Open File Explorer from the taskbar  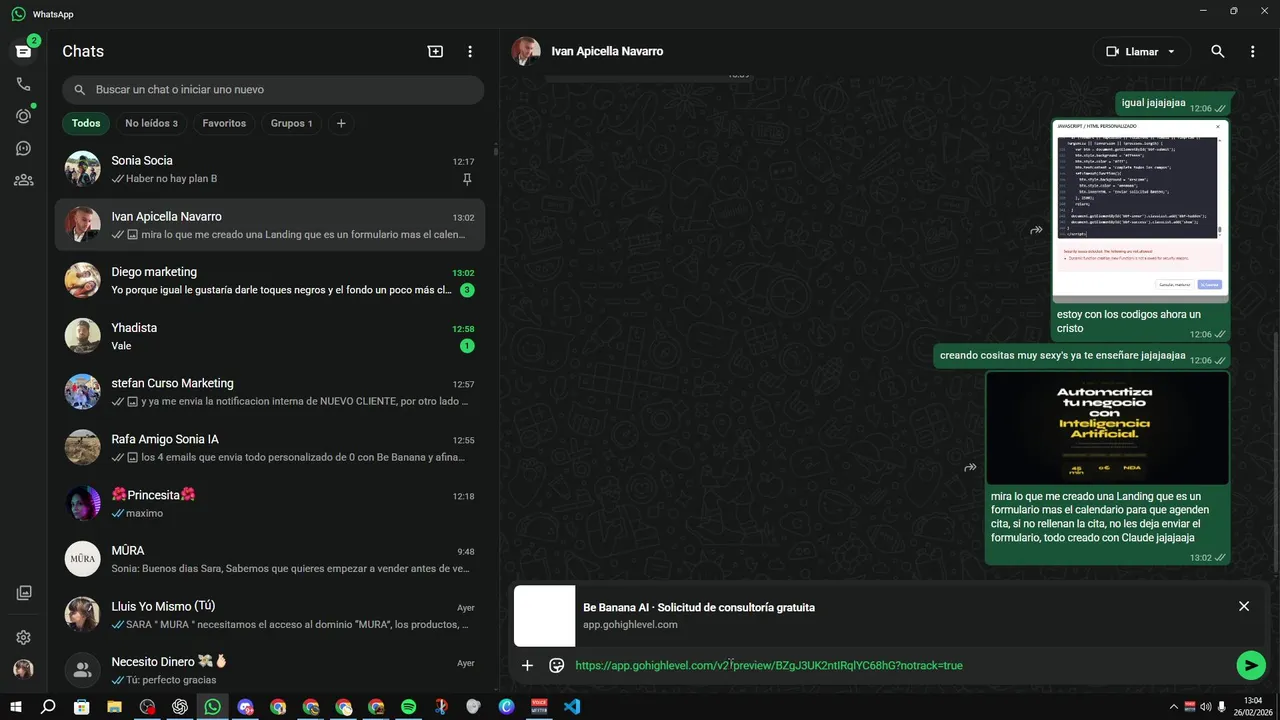[114, 706]
